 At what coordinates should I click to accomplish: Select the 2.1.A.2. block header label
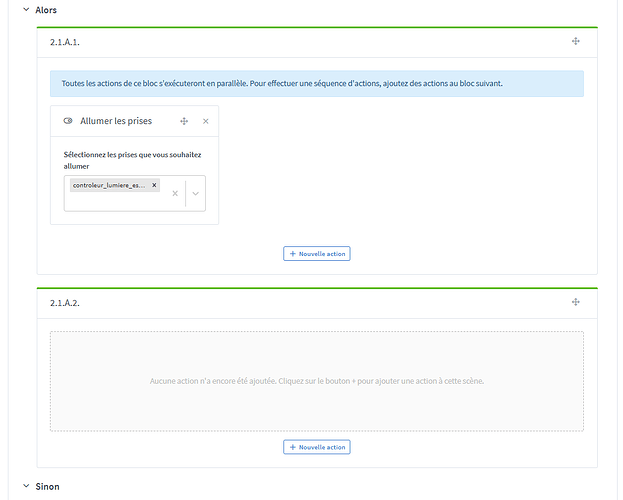65,302
